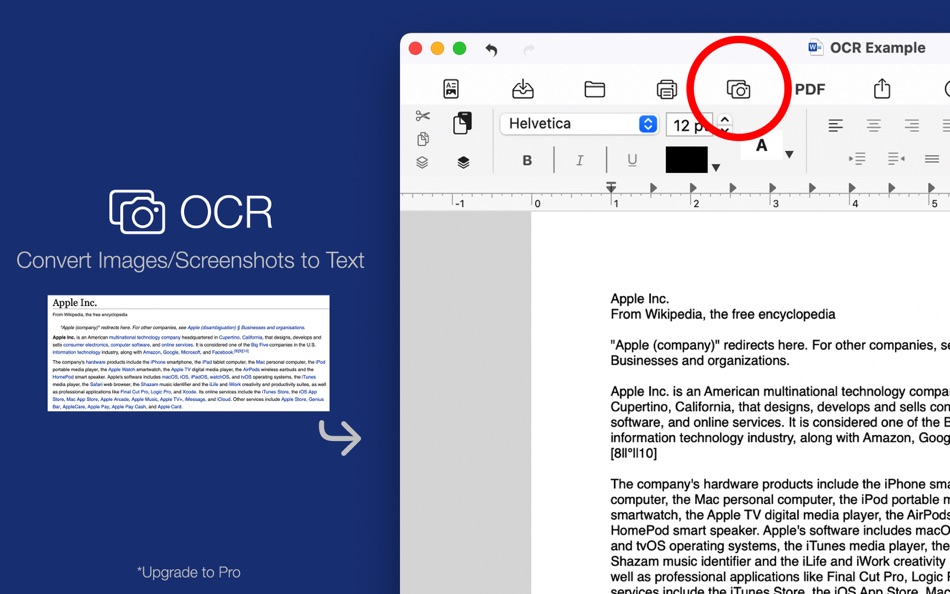Click the Apple Inc. screenshot thumbnail

(188, 353)
